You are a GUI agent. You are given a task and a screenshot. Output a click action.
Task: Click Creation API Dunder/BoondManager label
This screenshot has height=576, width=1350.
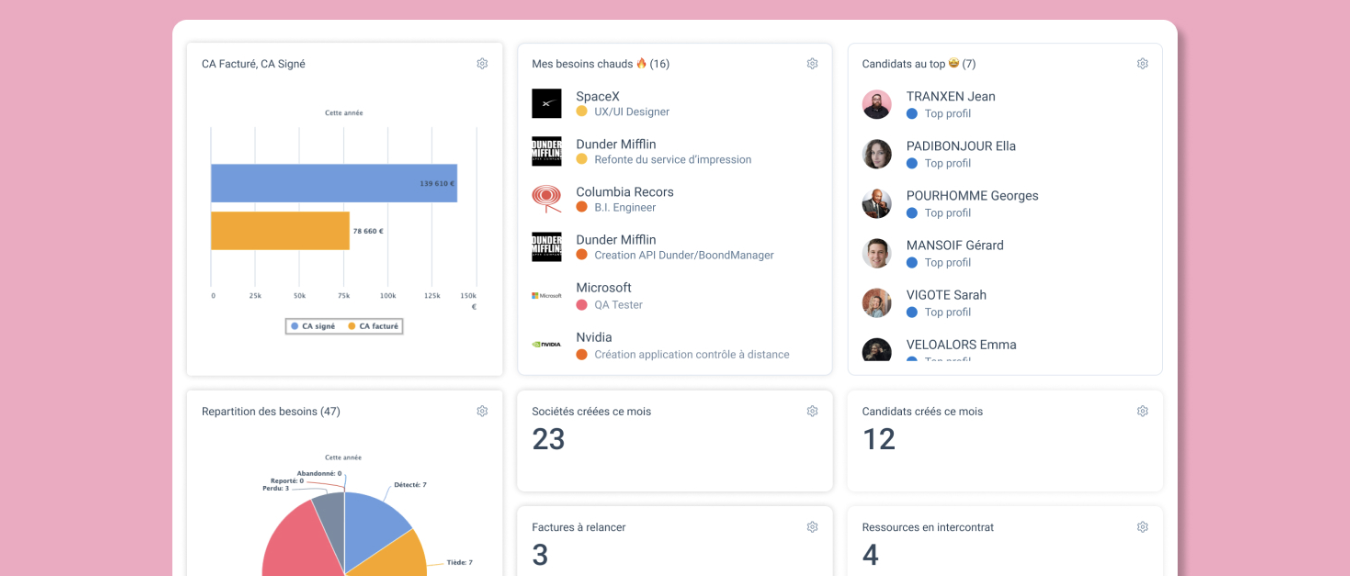click(x=684, y=256)
